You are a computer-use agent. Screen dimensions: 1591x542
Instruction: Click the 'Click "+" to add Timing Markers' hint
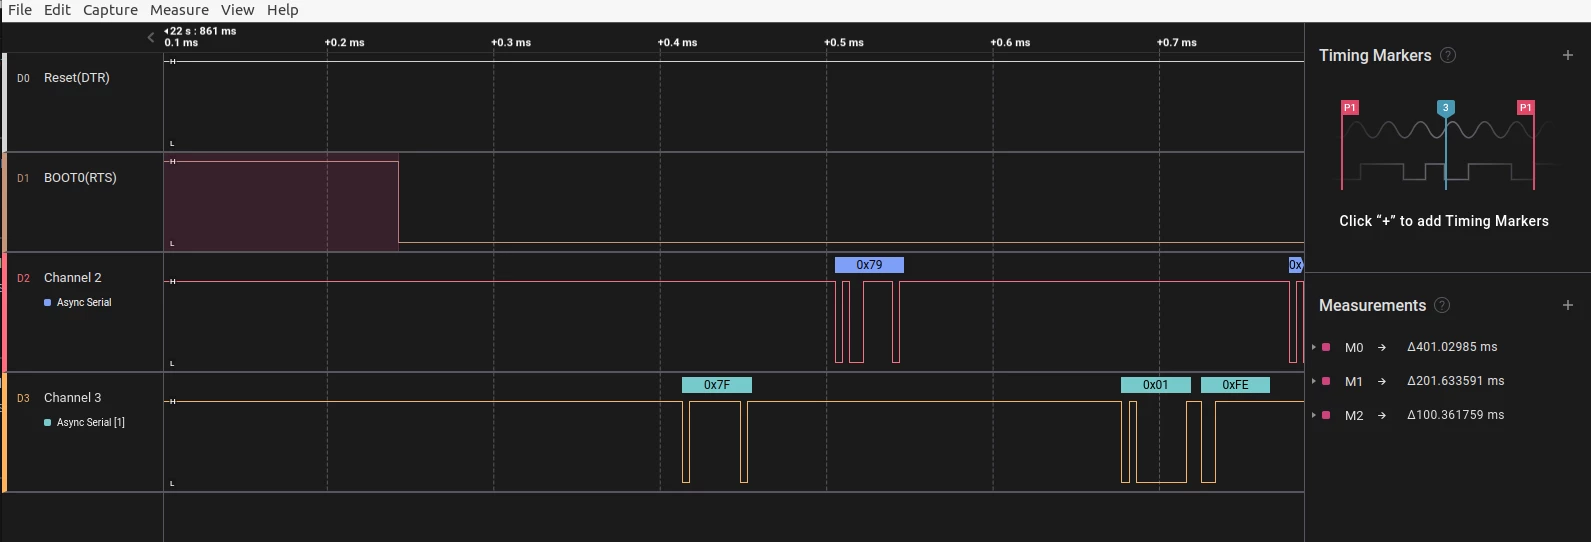point(1444,221)
